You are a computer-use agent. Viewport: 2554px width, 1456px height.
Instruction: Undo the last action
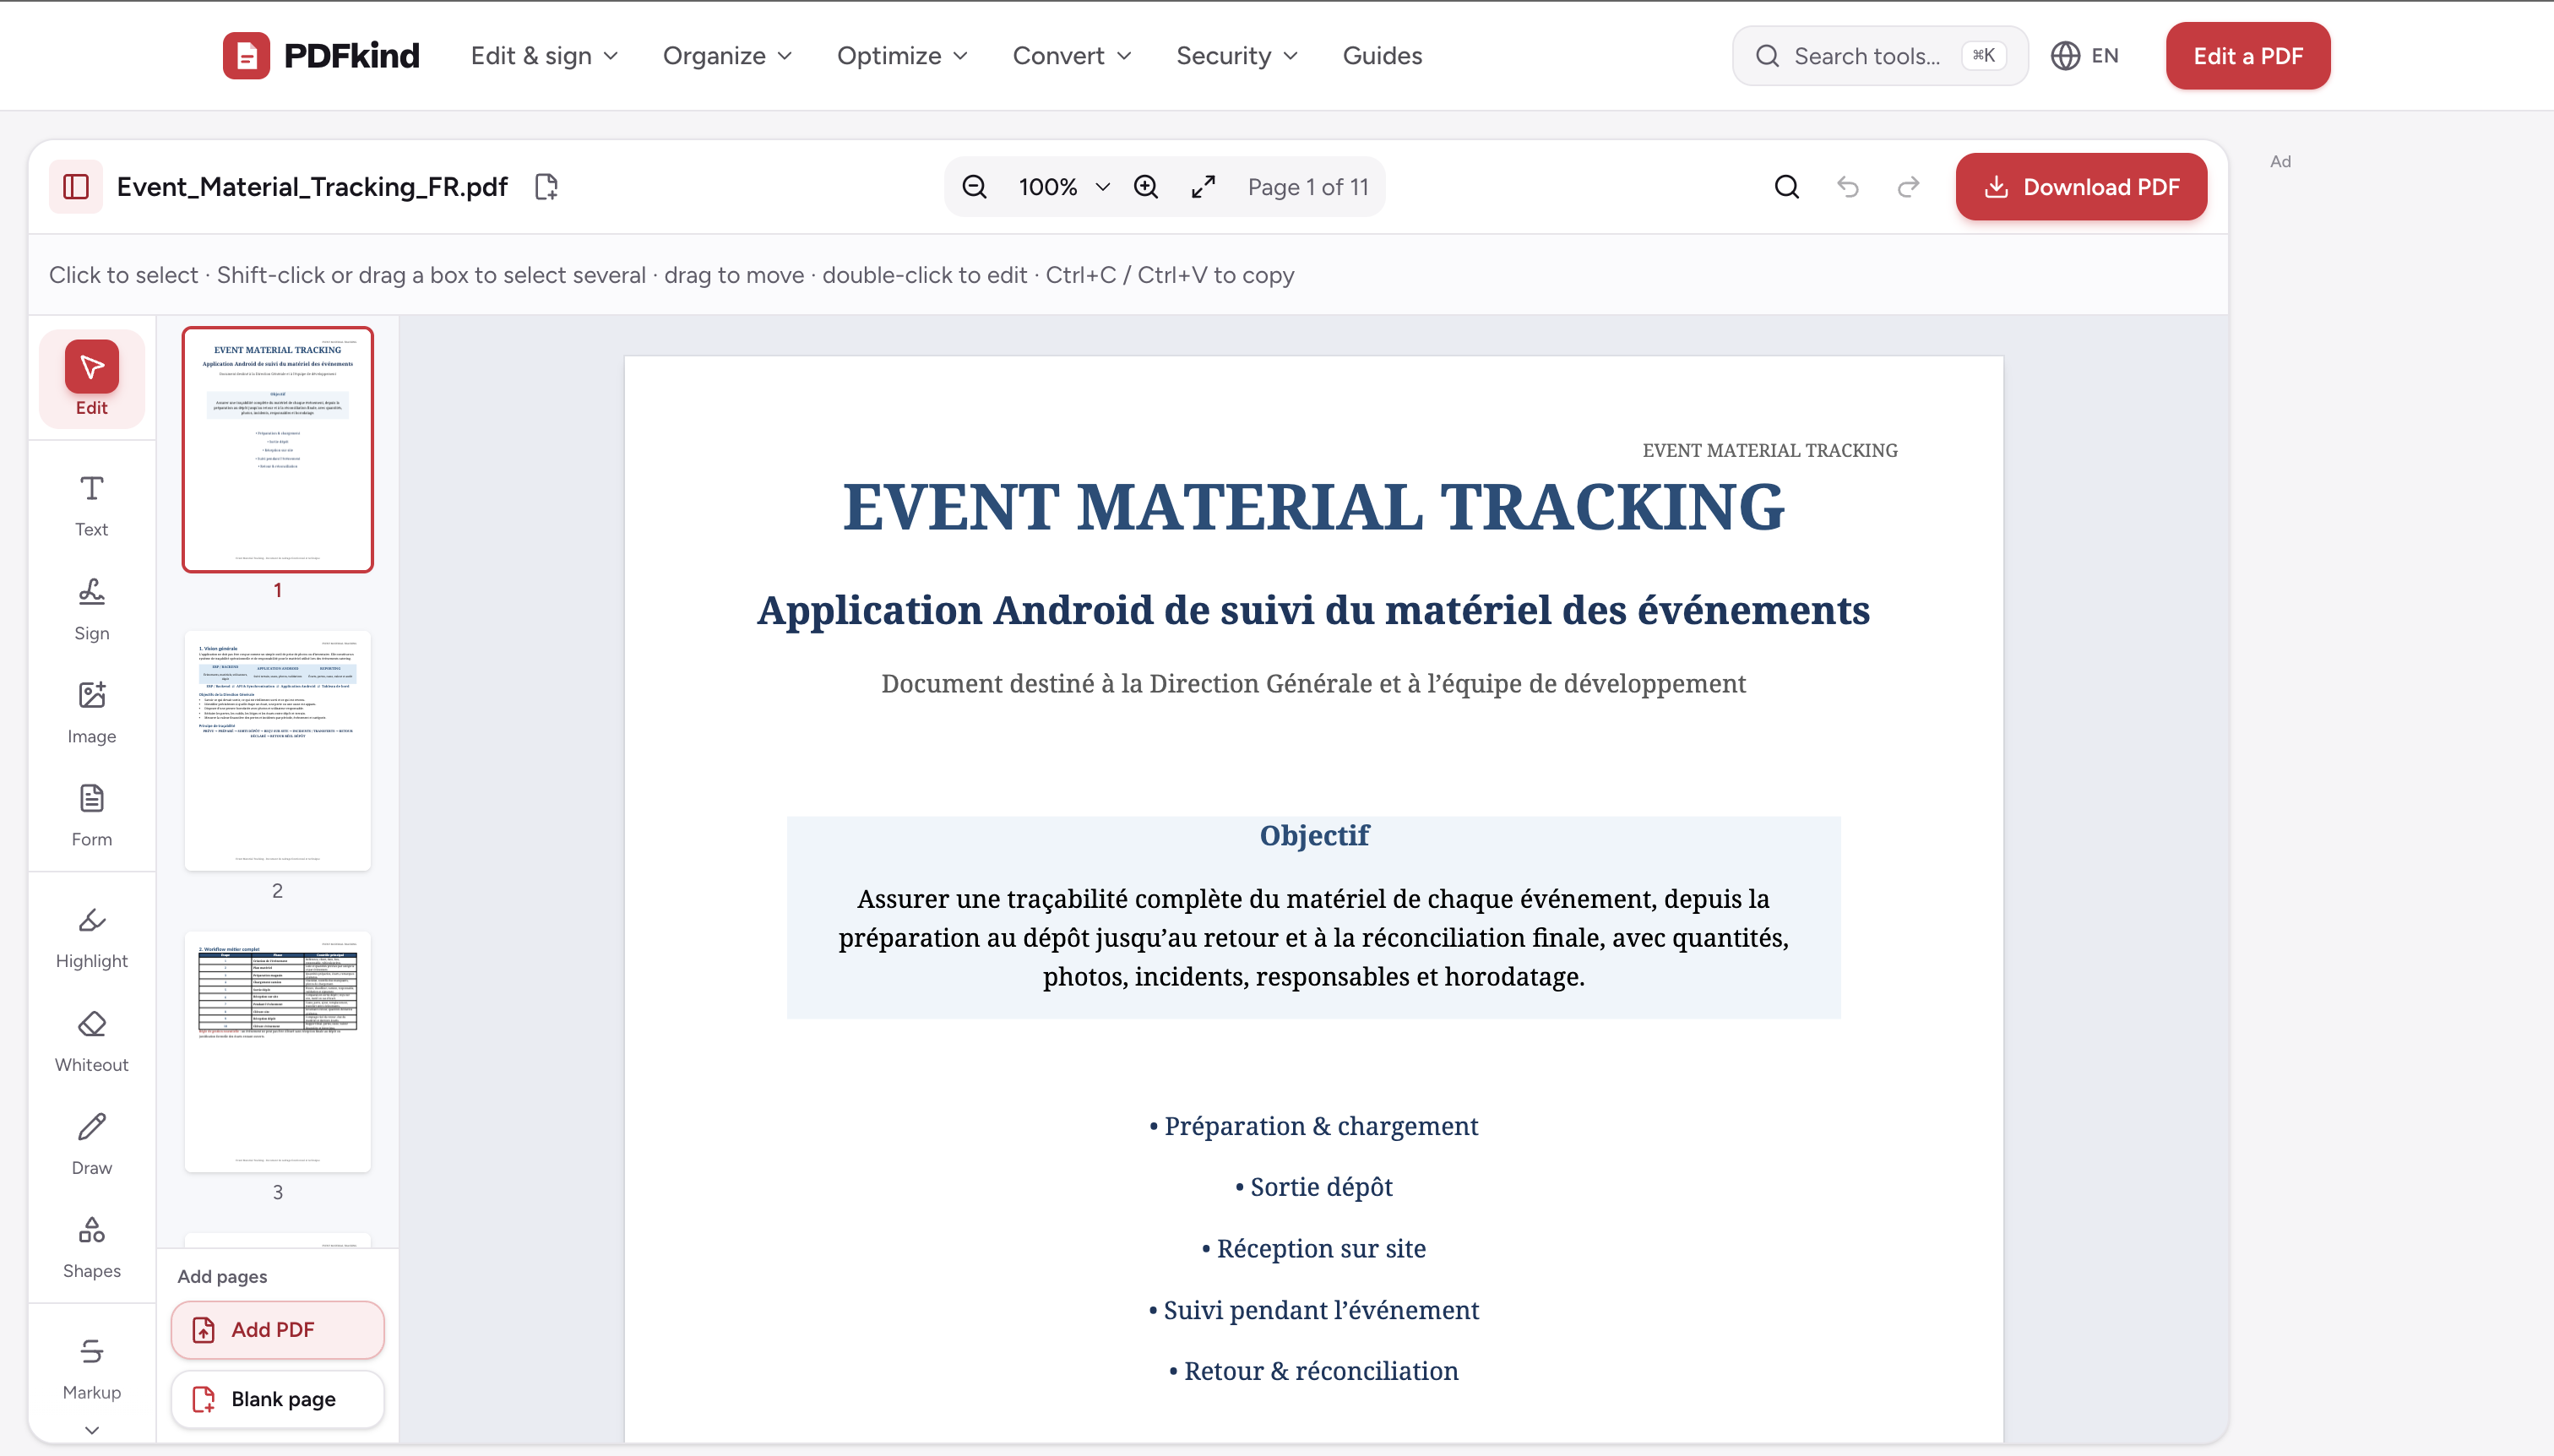tap(1847, 187)
